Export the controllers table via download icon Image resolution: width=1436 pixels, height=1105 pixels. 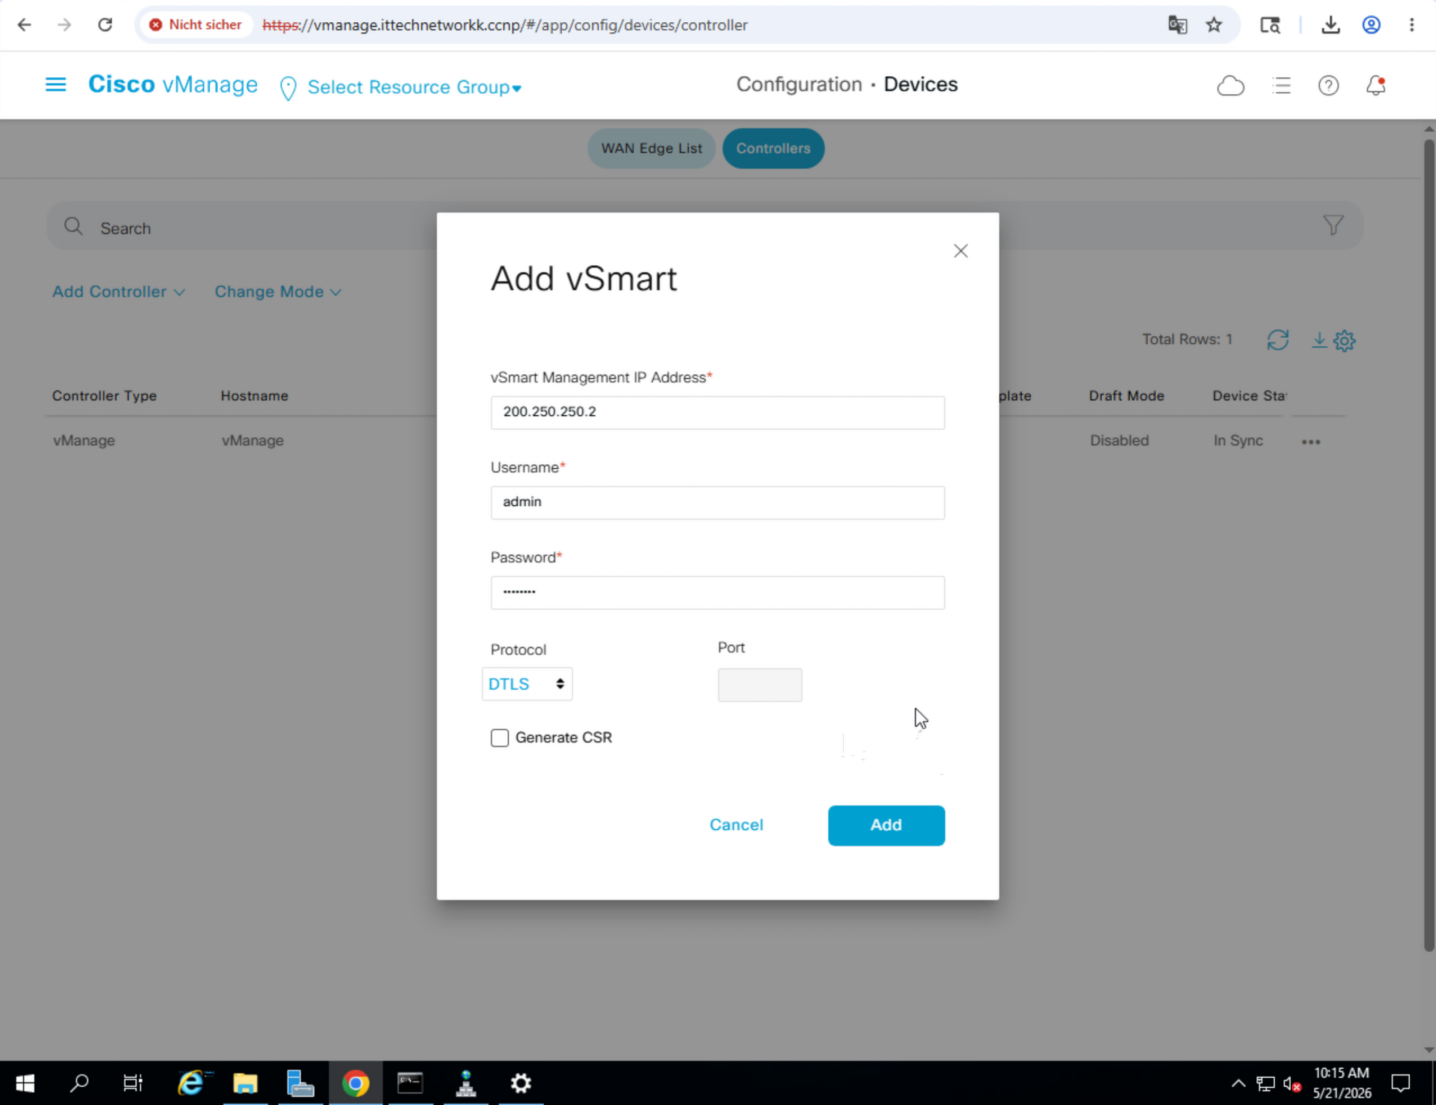click(x=1319, y=340)
